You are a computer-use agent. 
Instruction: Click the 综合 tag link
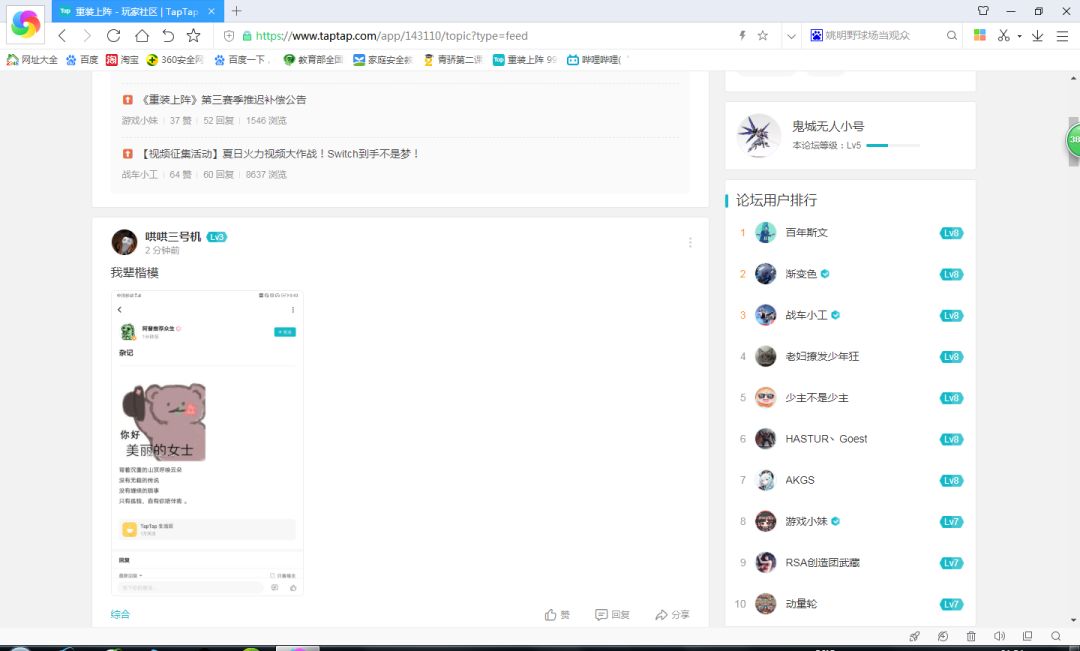tap(121, 614)
